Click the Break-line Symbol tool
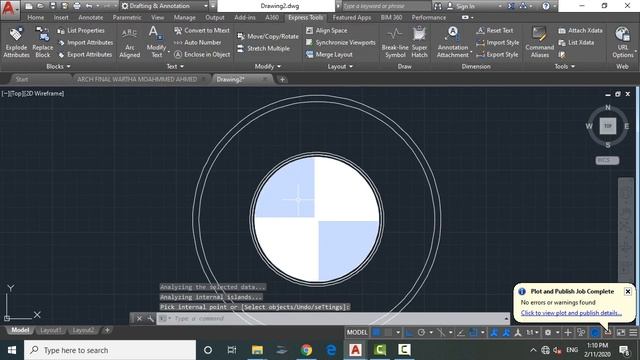The height and width of the screenshot is (360, 640). 395,42
